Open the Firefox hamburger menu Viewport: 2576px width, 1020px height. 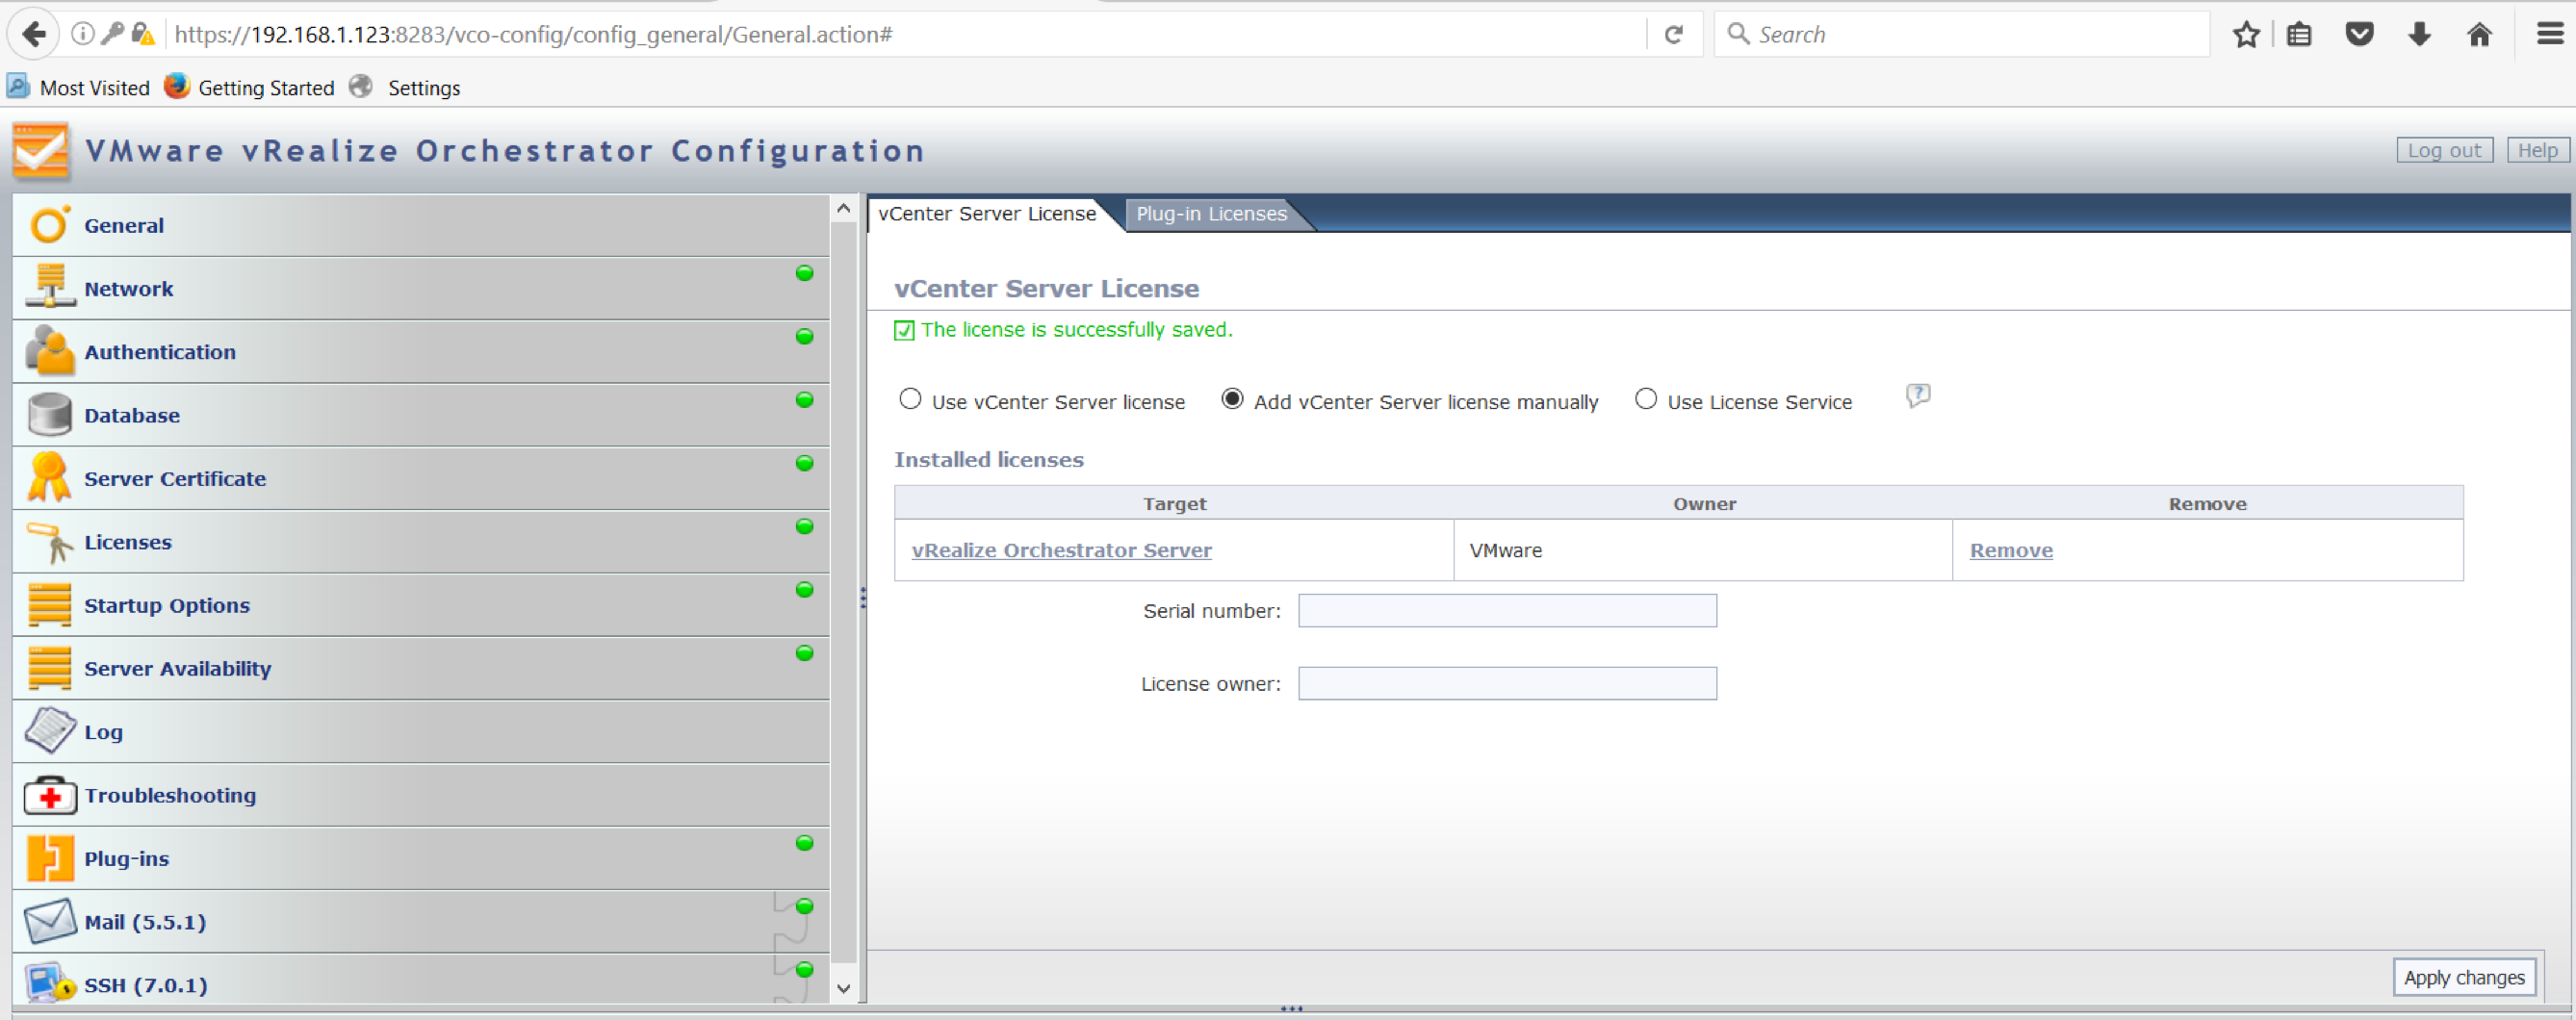[x=2550, y=35]
